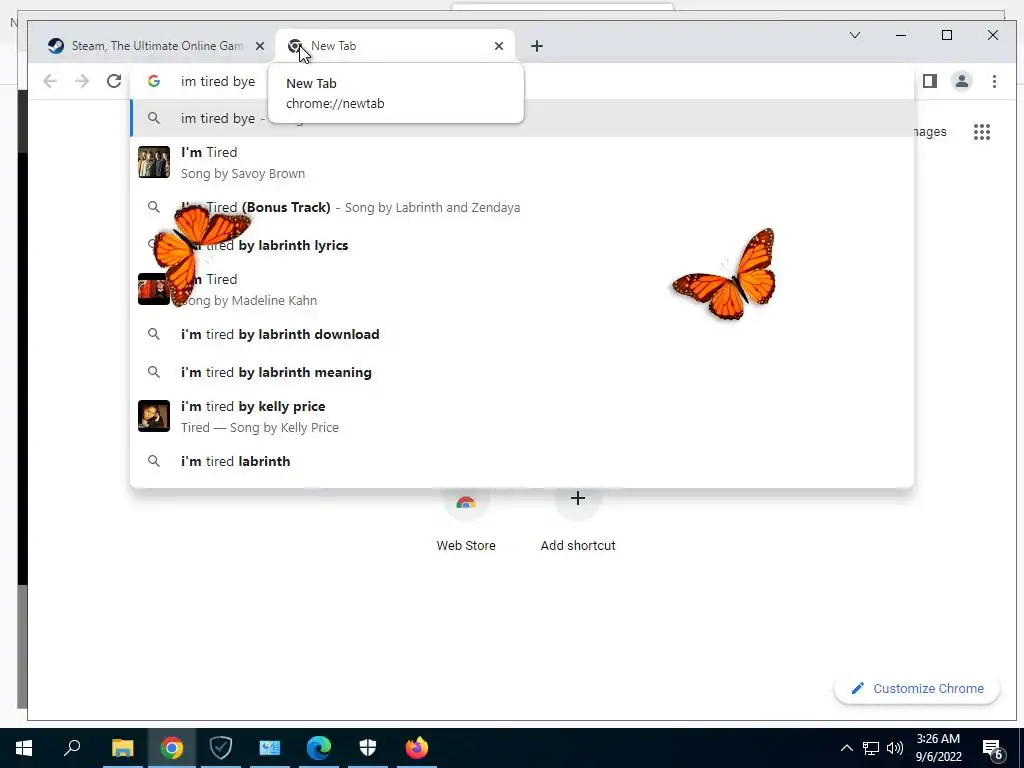Reload the page
The width and height of the screenshot is (1024, 768).
[114, 81]
